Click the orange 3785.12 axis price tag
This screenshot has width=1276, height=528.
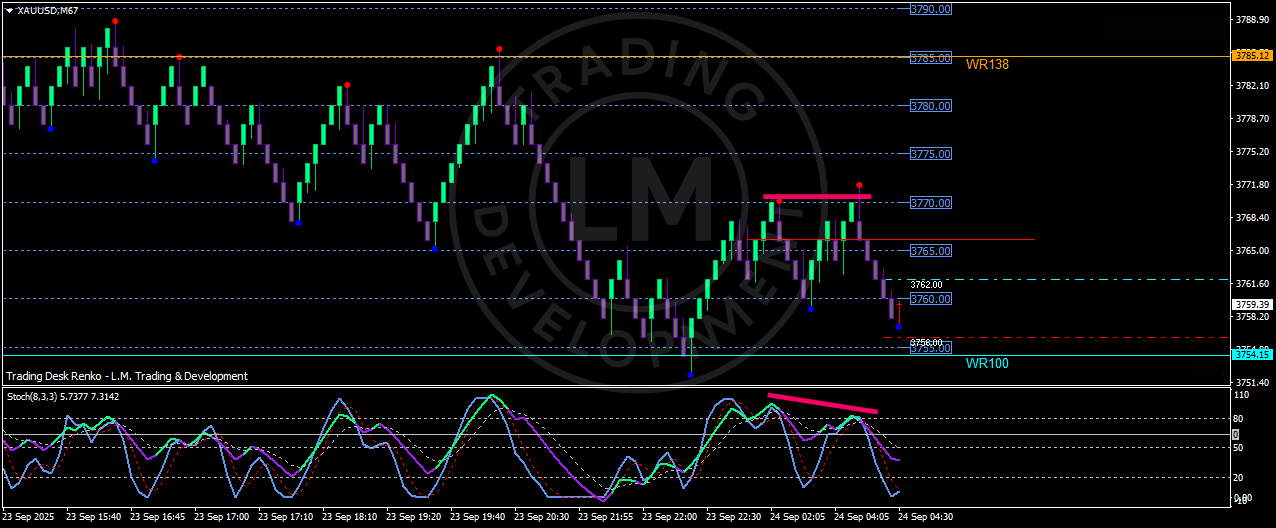1252,55
